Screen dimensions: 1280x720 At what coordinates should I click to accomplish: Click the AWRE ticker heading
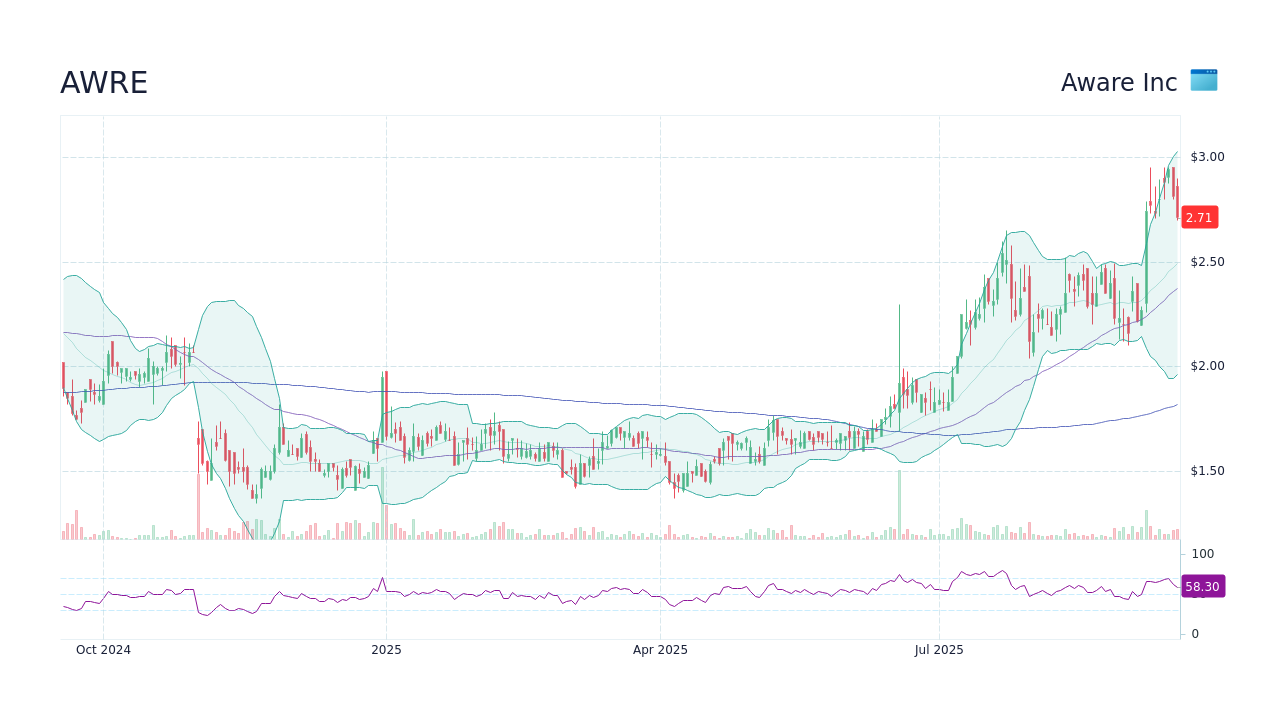point(104,82)
